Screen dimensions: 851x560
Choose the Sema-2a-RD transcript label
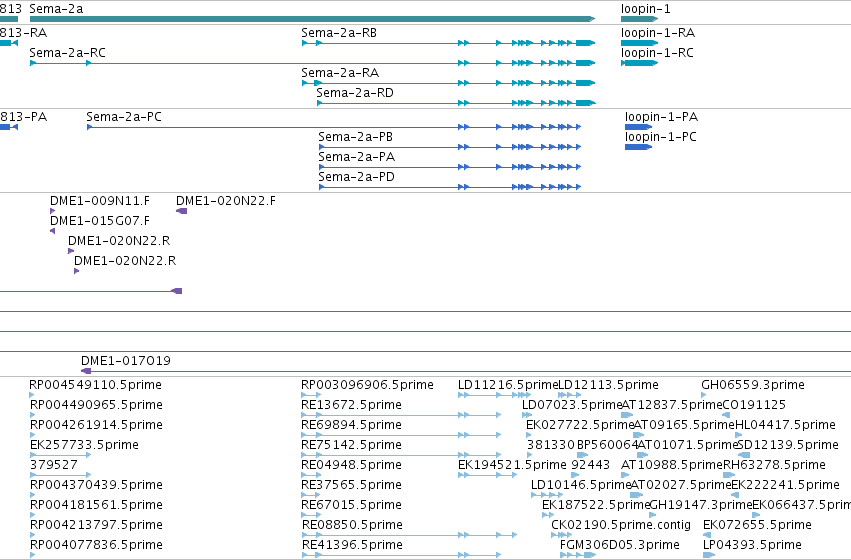click(355, 93)
